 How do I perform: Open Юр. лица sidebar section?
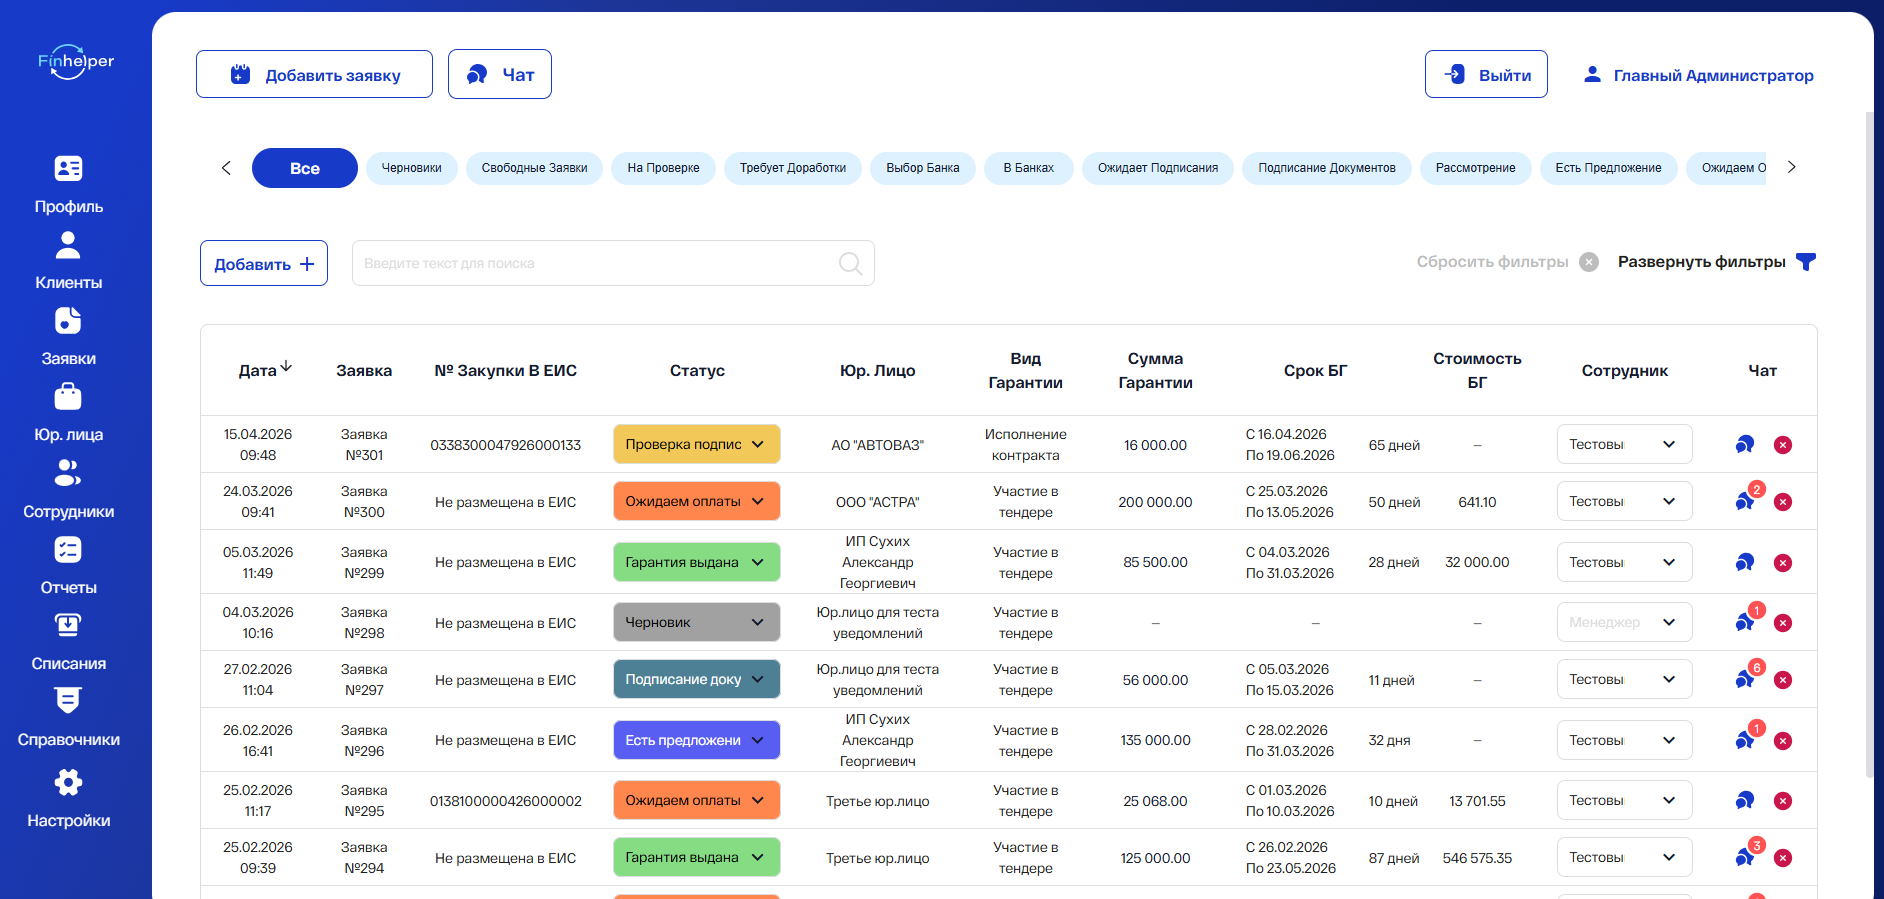pyautogui.click(x=68, y=413)
